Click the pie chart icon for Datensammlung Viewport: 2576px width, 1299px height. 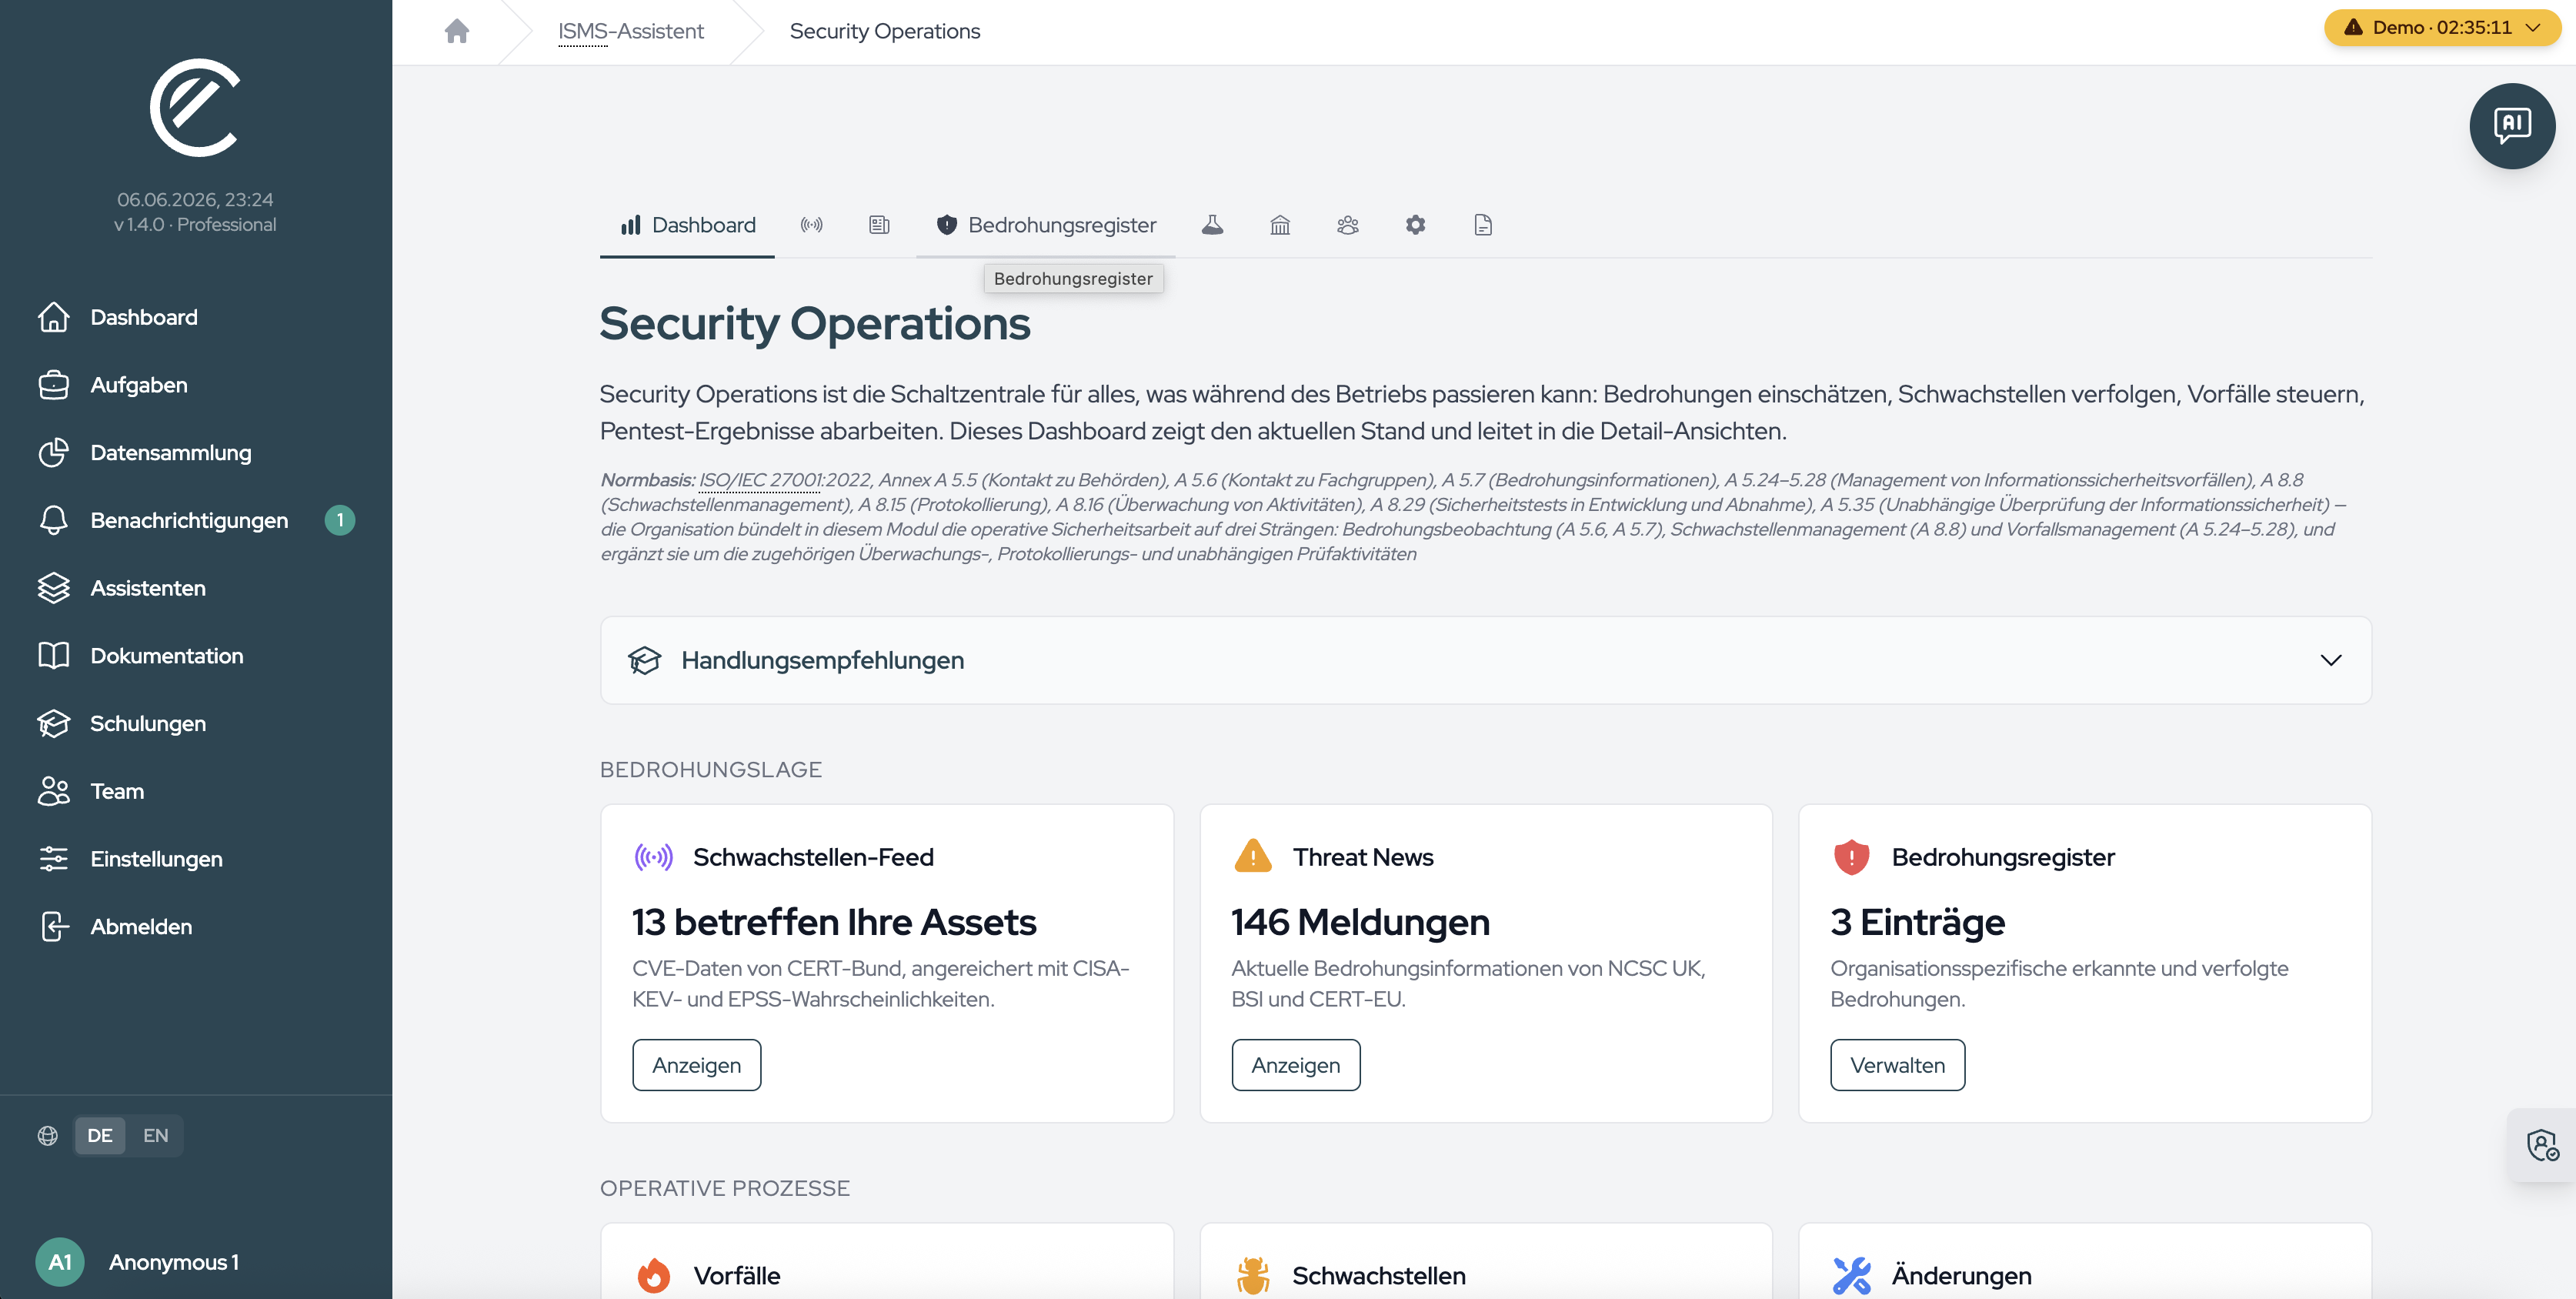point(54,453)
